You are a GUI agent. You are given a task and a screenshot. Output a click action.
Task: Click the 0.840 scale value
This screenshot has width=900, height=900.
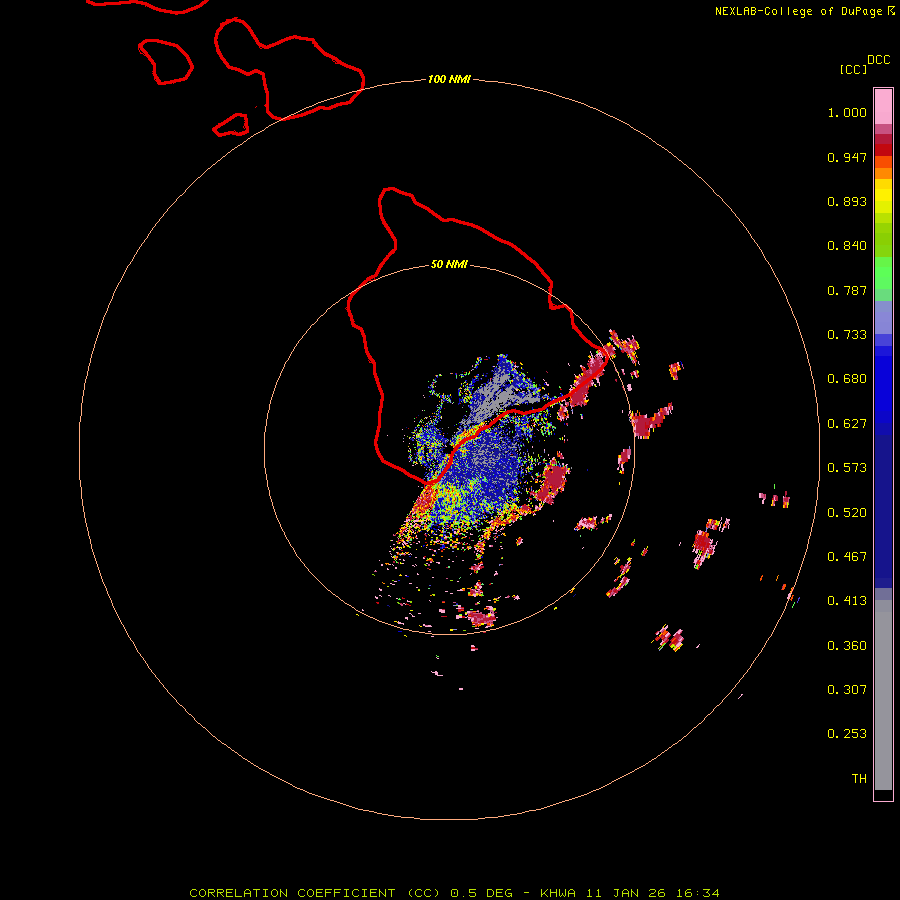[x=847, y=246]
